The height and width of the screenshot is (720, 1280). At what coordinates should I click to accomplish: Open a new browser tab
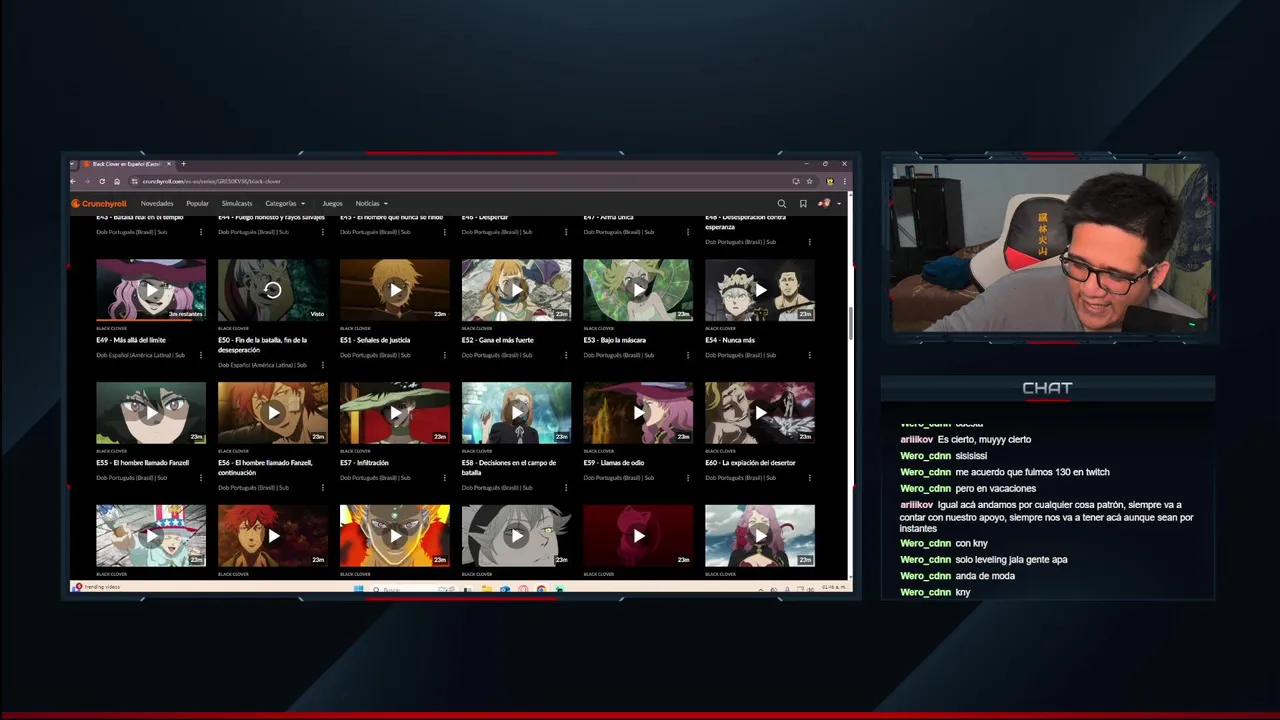coord(184,164)
